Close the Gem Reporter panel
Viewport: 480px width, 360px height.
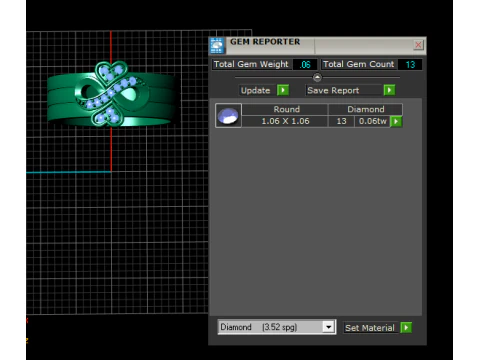[x=418, y=45]
